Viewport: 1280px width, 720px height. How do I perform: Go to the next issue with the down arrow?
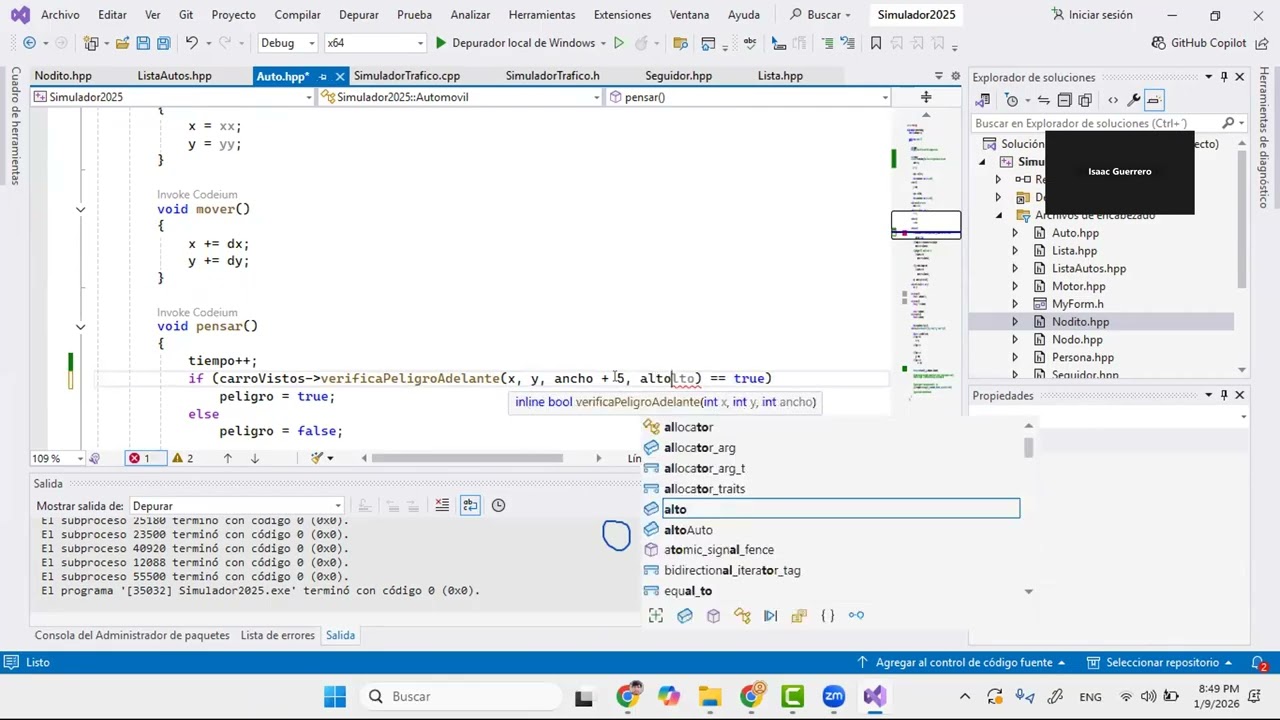[254, 458]
